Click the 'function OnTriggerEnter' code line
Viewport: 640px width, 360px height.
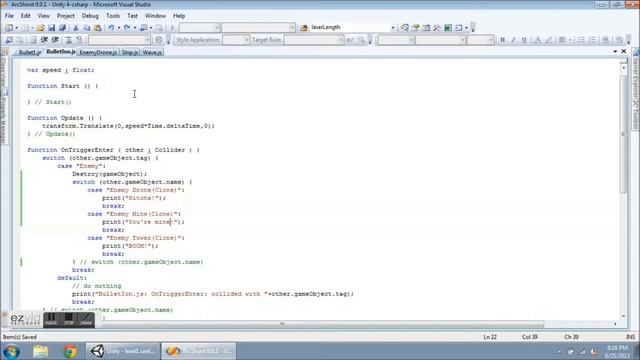113,150
